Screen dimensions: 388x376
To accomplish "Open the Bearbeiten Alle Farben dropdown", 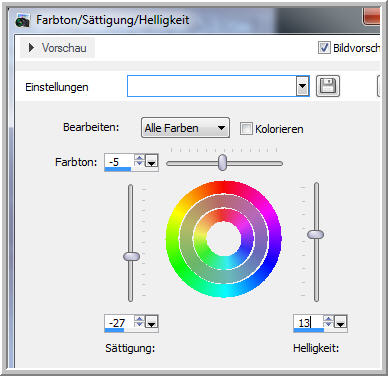I will point(185,128).
